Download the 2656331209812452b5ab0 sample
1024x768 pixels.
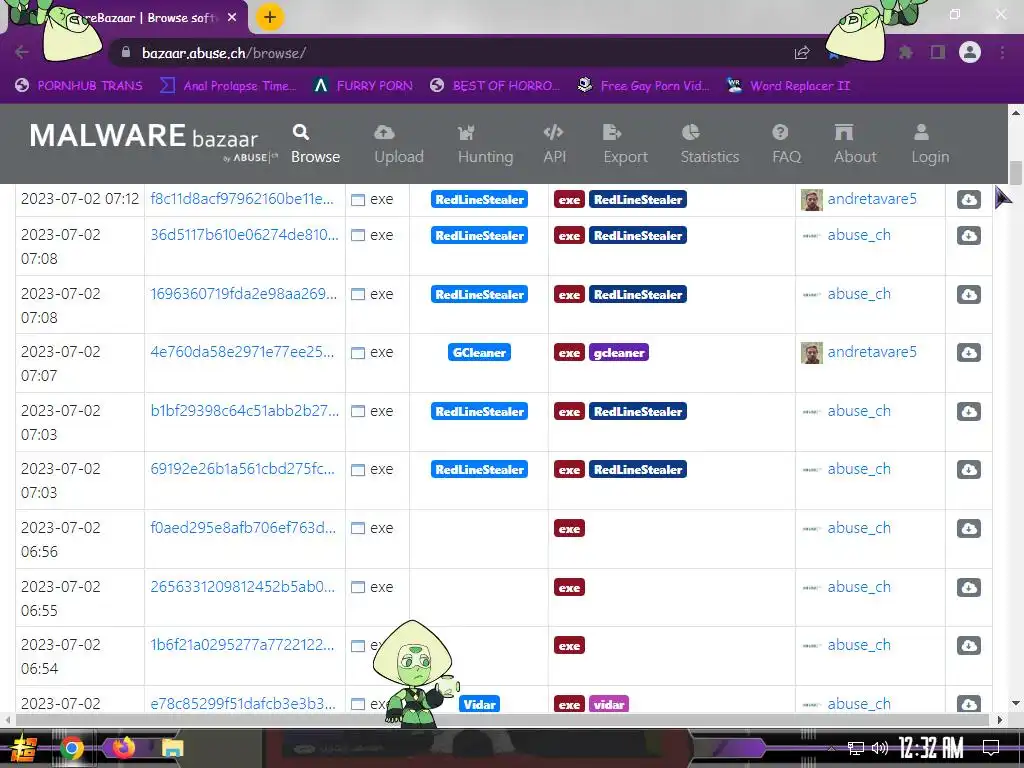pyautogui.click(x=968, y=586)
